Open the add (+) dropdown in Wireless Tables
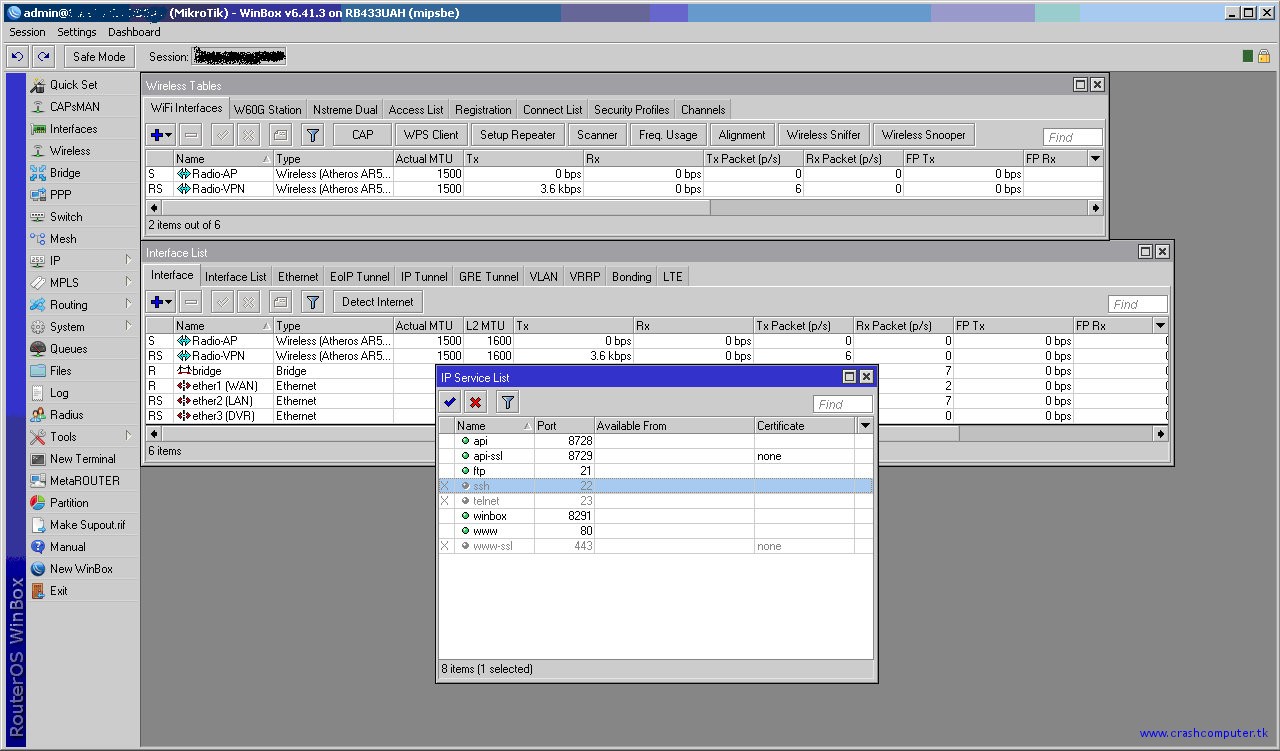1280x751 pixels. [160, 135]
